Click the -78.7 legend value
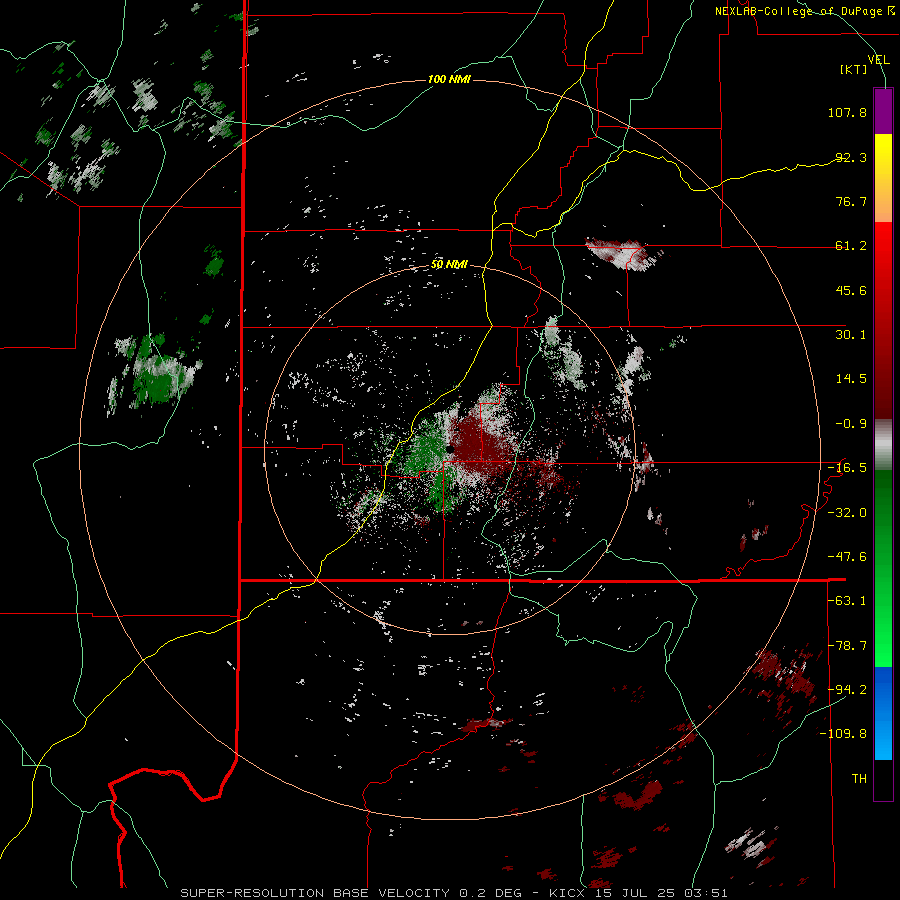This screenshot has width=900, height=900. click(x=847, y=646)
